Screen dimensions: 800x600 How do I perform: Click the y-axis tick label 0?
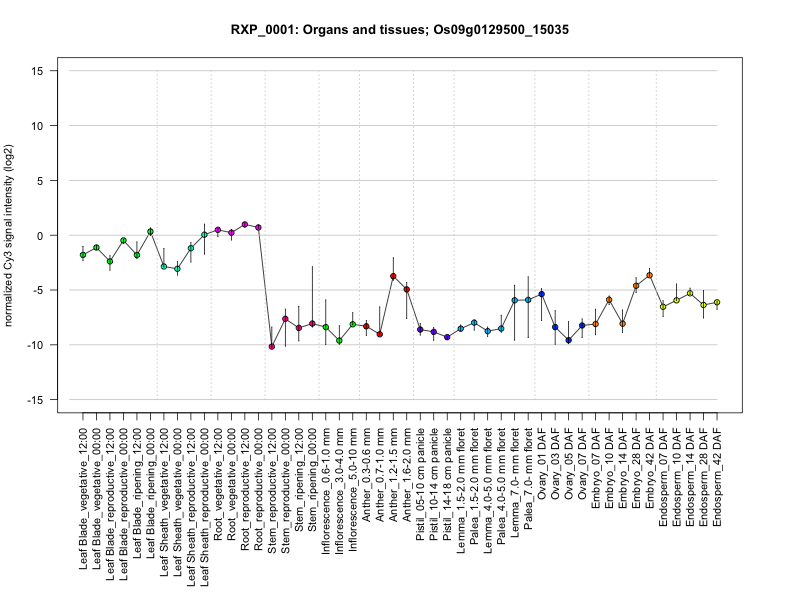[40, 235]
